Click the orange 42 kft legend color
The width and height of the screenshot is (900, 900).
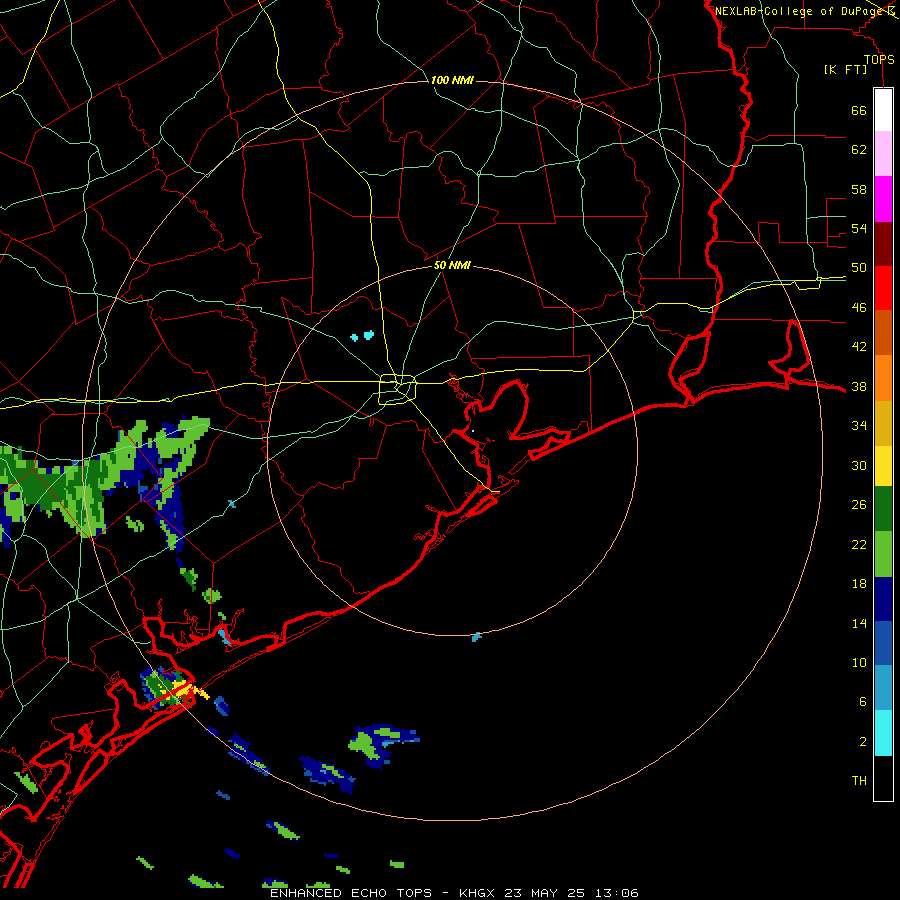(x=883, y=378)
